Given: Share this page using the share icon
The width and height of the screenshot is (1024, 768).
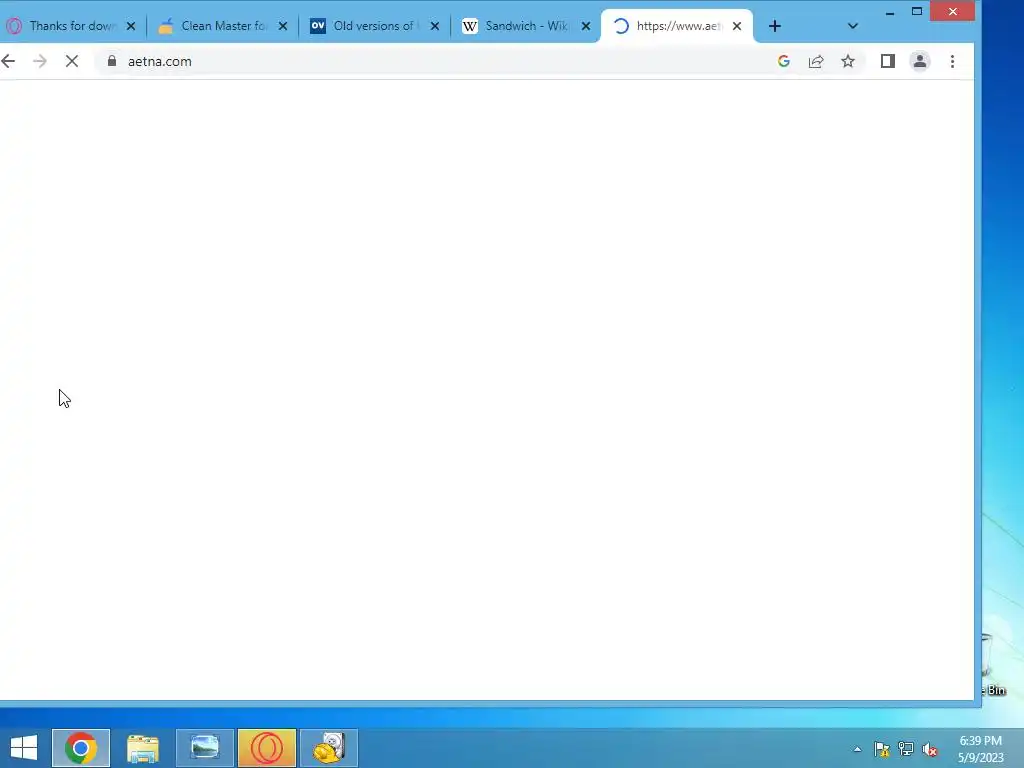Looking at the screenshot, I should pyautogui.click(x=816, y=61).
